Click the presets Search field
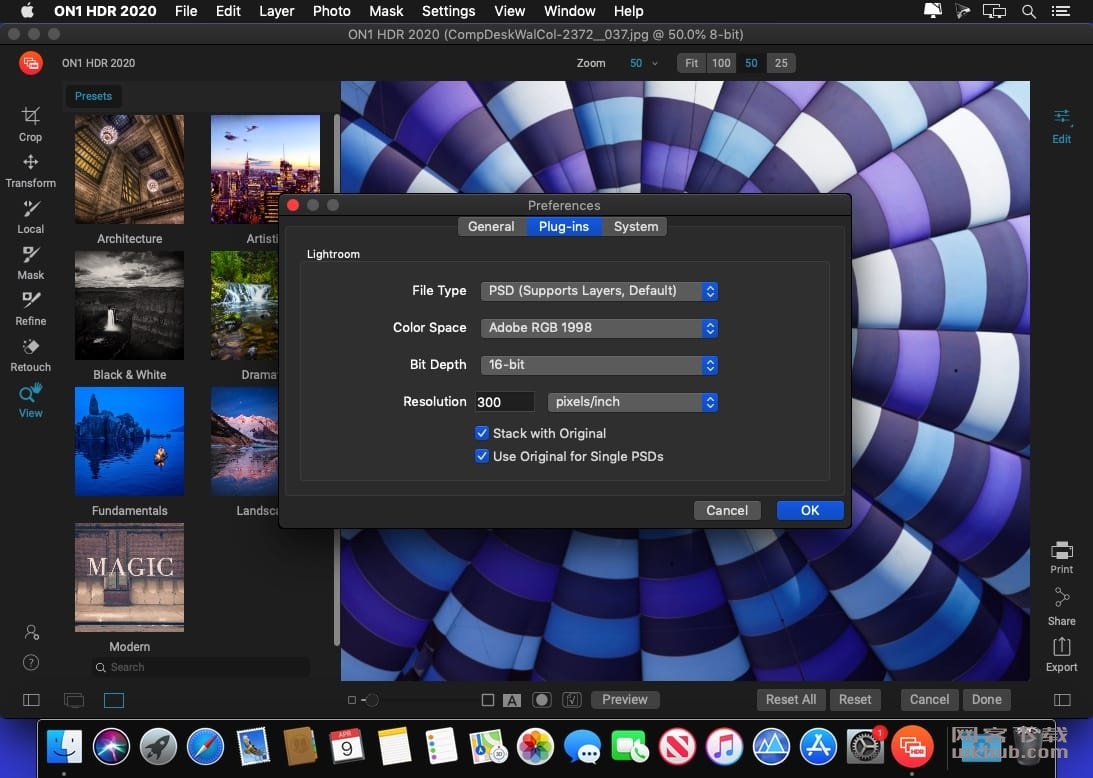Screen dimensions: 1093x778 pos(200,667)
